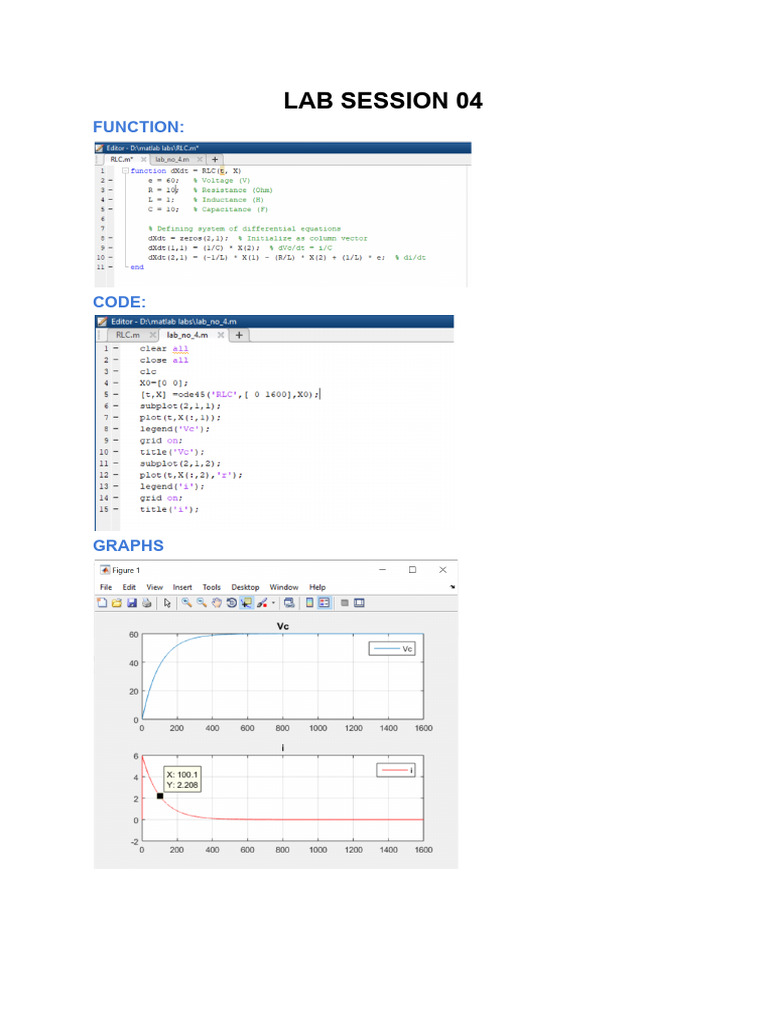Image resolution: width=768 pixels, height=1024 pixels.
Task: Collapse the function code fold in RLC.m
Action: pyautogui.click(x=125, y=171)
